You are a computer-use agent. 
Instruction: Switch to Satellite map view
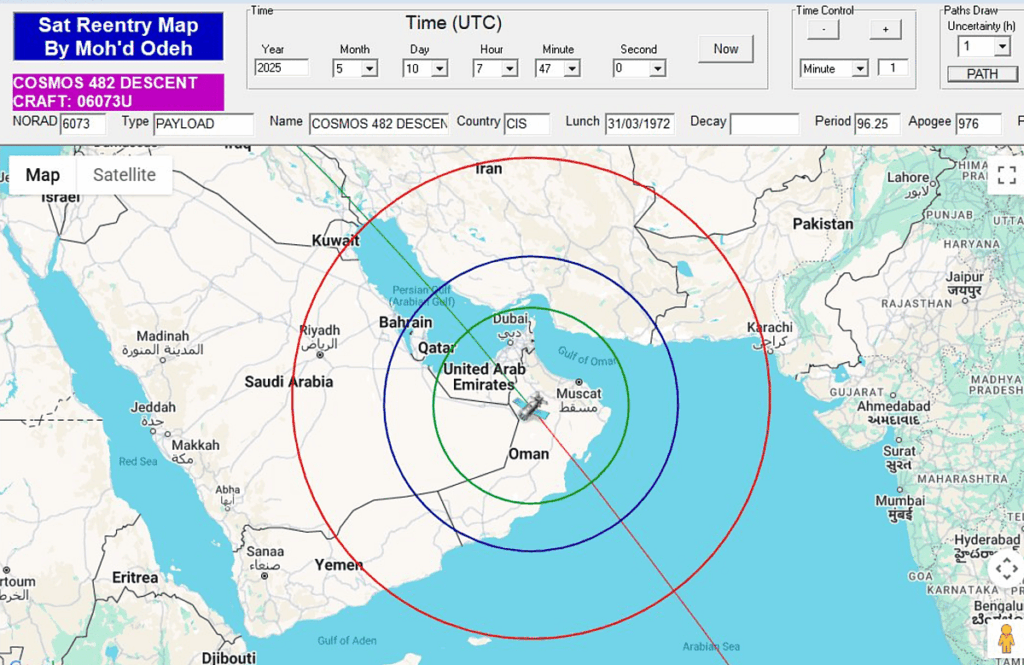tap(124, 175)
